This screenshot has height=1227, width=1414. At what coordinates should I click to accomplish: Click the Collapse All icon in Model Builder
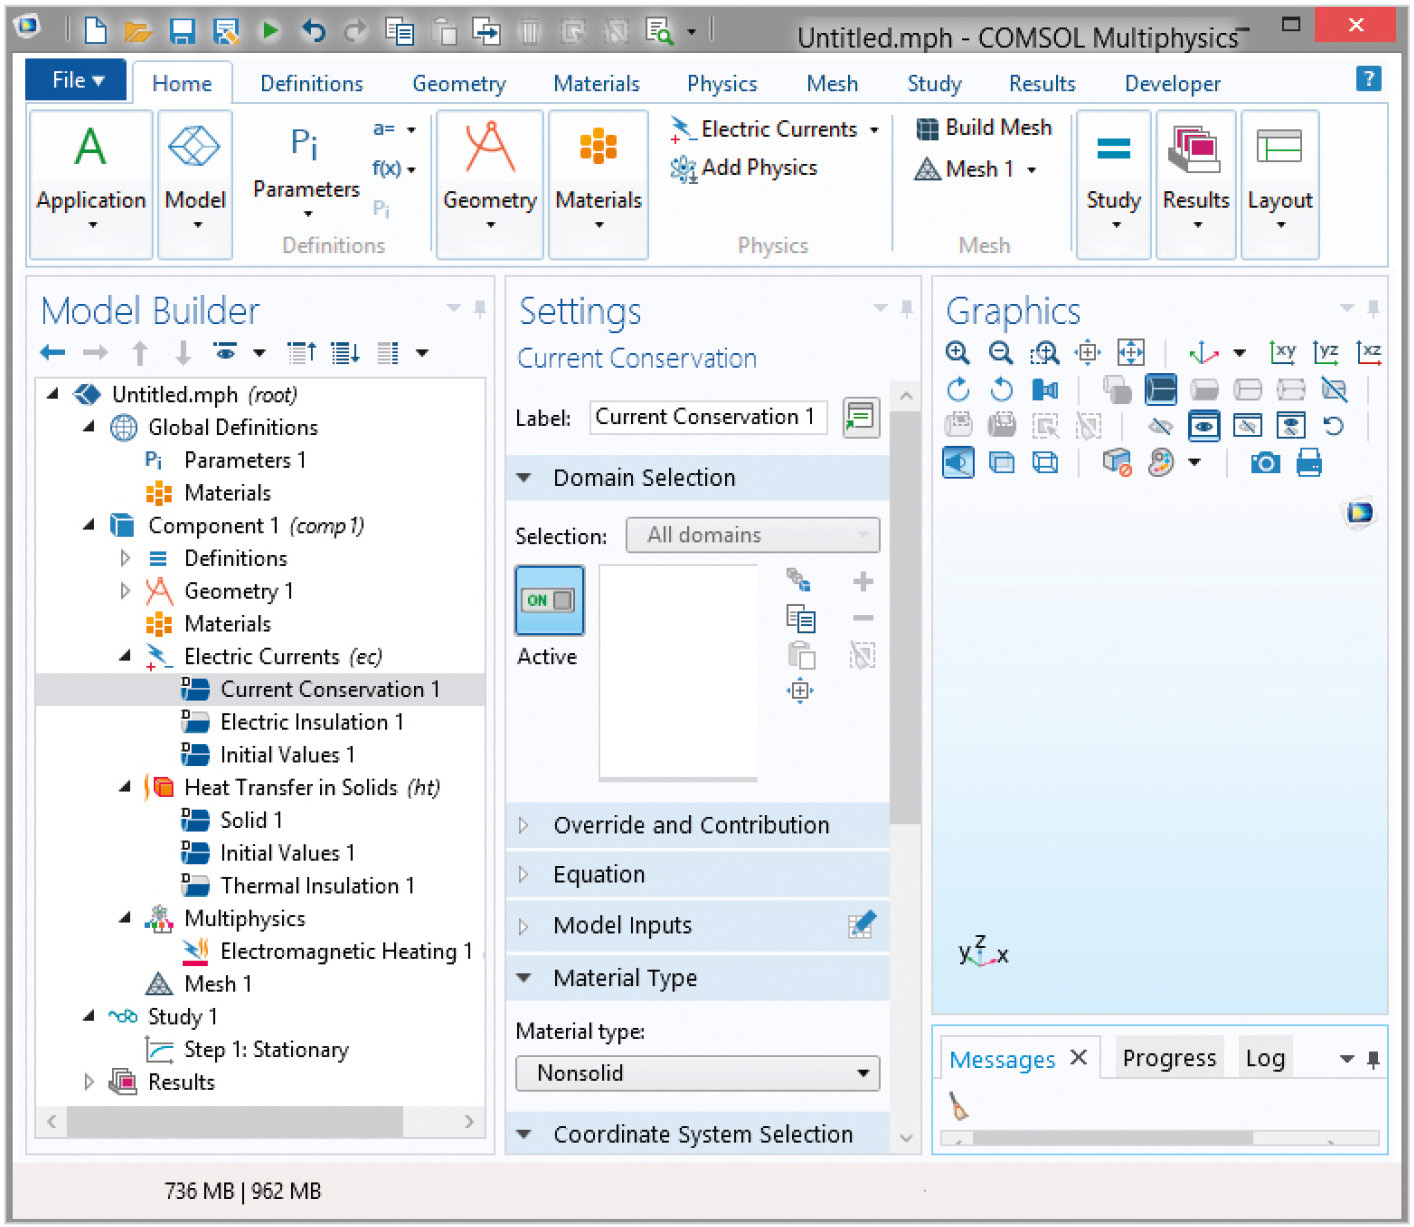pyautogui.click(x=301, y=352)
